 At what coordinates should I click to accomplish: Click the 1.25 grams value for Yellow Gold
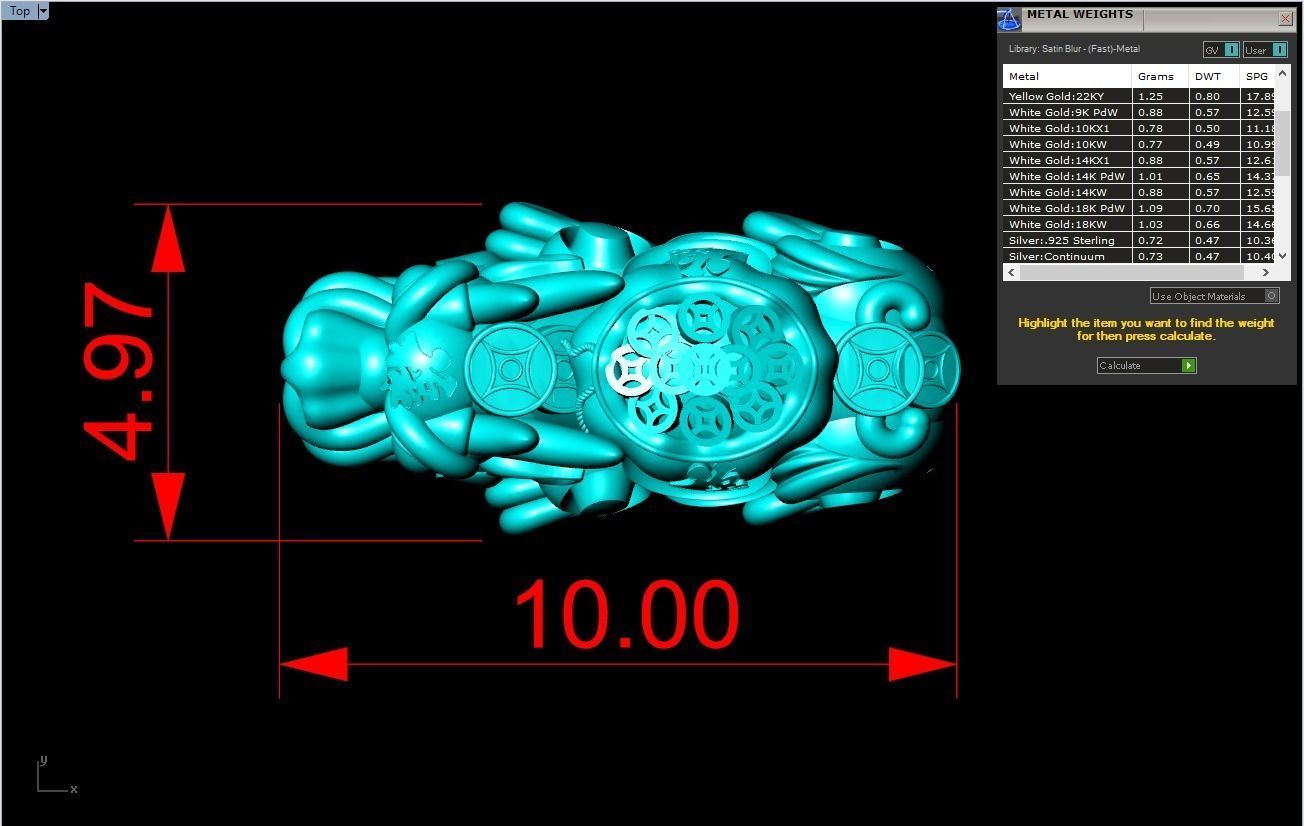click(1150, 96)
